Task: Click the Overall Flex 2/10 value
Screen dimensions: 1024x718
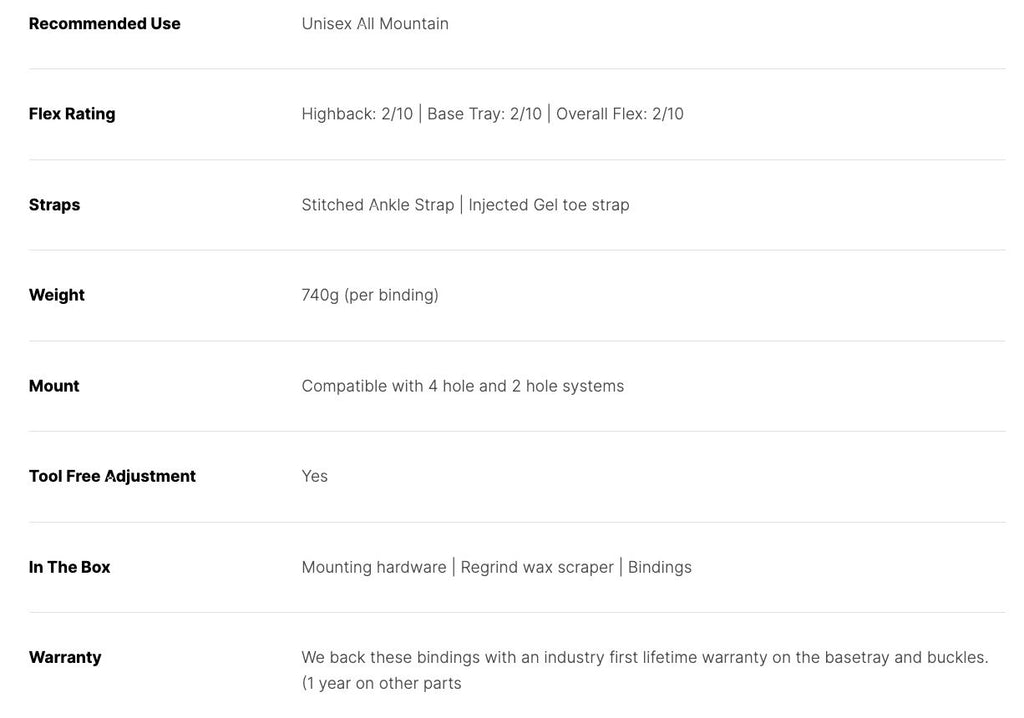Action: [x=620, y=114]
